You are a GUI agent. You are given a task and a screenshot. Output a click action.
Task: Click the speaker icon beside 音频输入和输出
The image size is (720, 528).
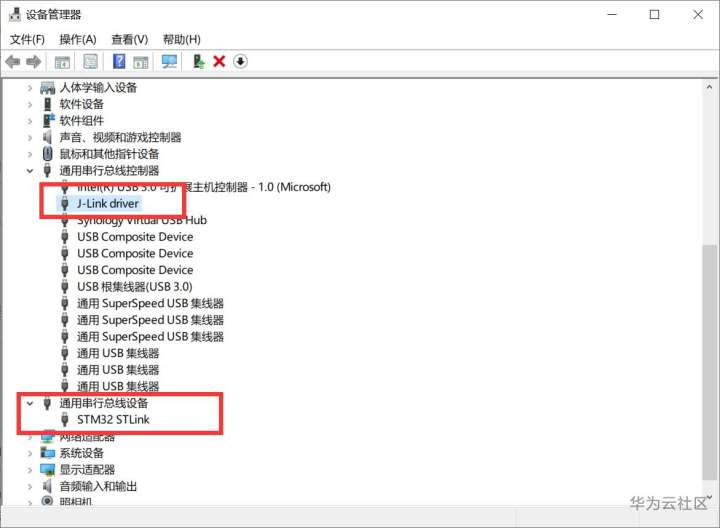coord(47,486)
